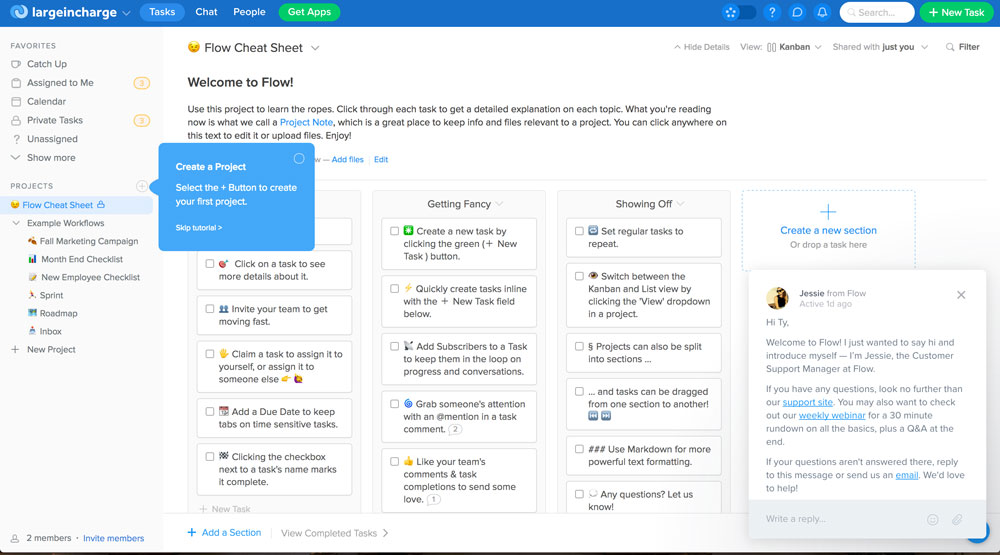The image size is (1000, 555).
Task: Click Hide Details
Action: click(702, 47)
